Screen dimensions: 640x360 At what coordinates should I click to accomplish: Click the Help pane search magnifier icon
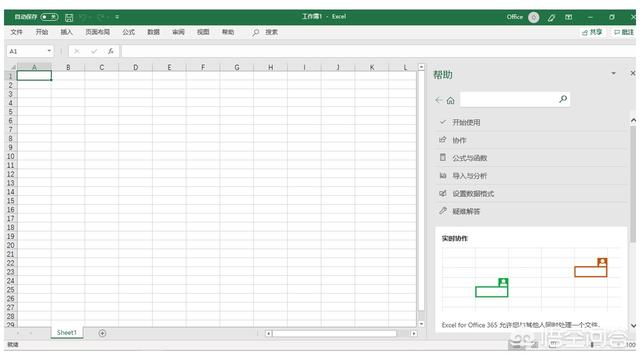563,99
